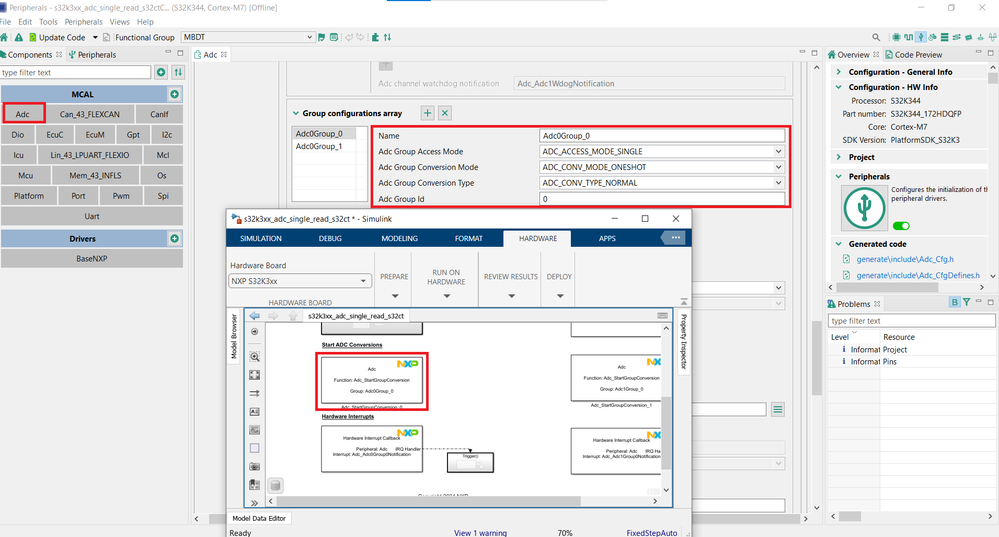
Task: Switch to Simulink DEBUG tab
Action: pyautogui.click(x=330, y=238)
